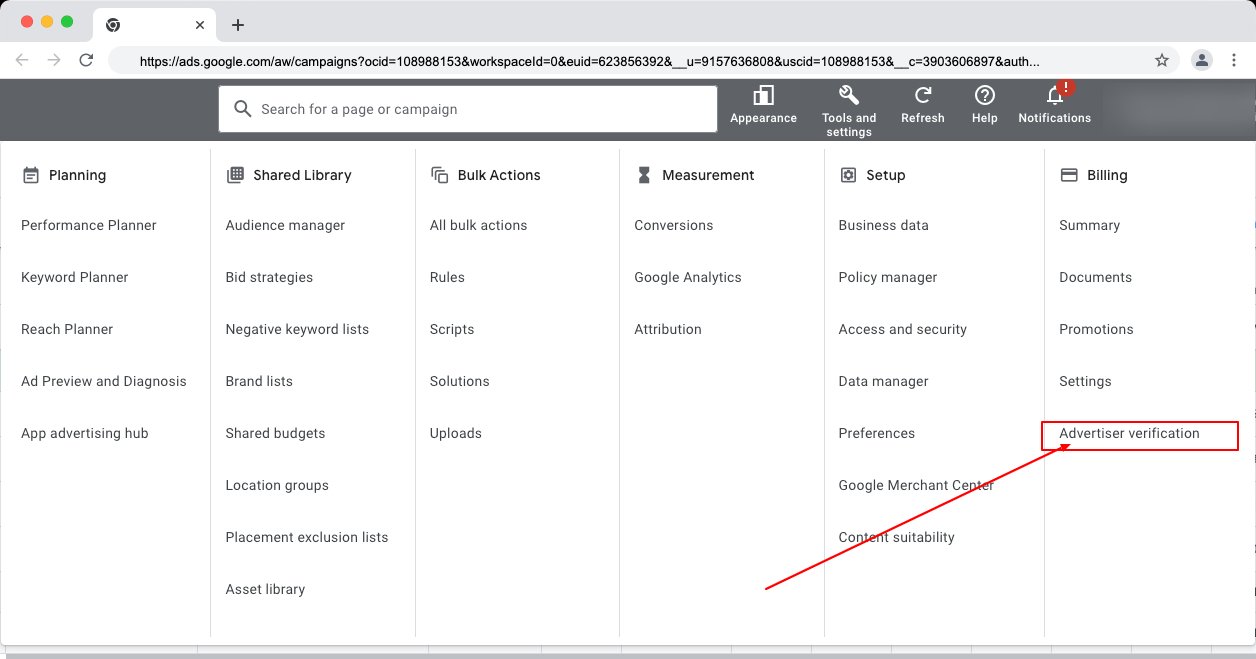Click the Planning calendar icon

click(x=30, y=175)
